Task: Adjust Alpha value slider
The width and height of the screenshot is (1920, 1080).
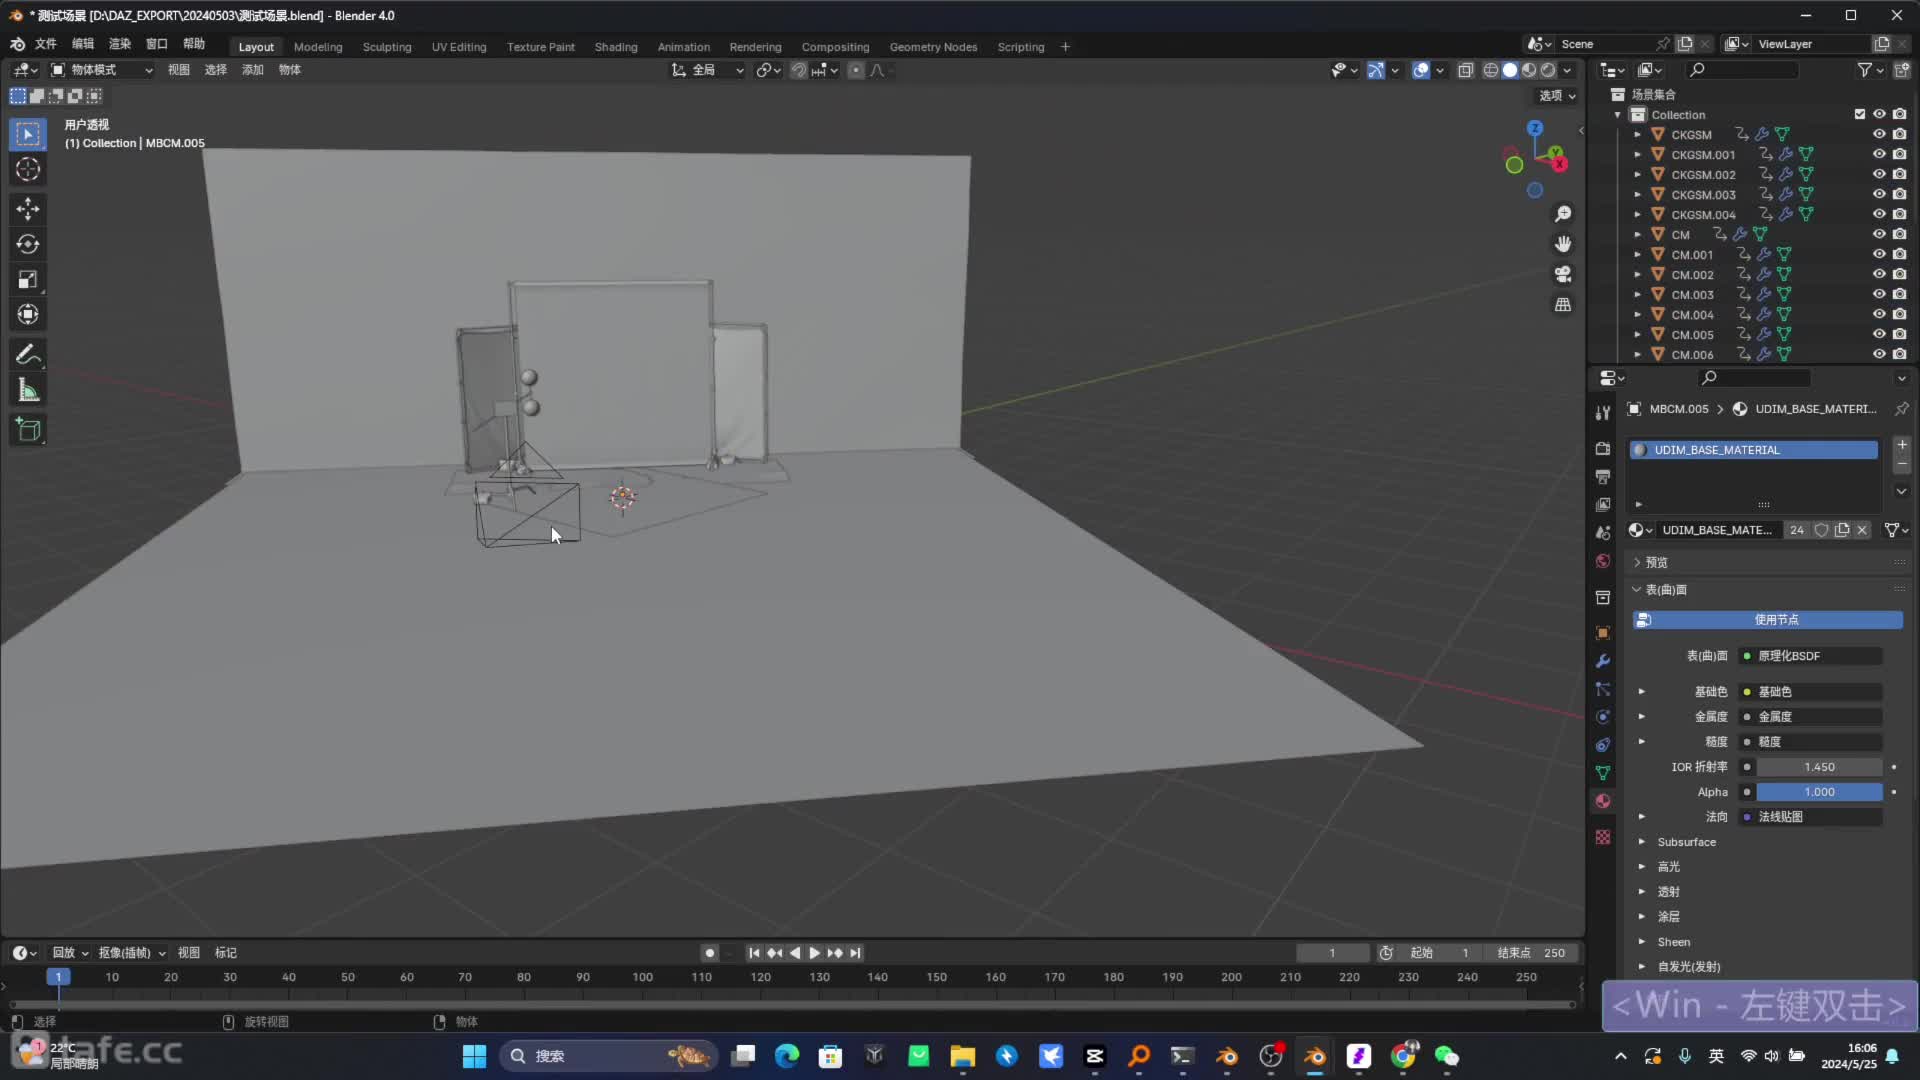Action: [x=1819, y=792]
